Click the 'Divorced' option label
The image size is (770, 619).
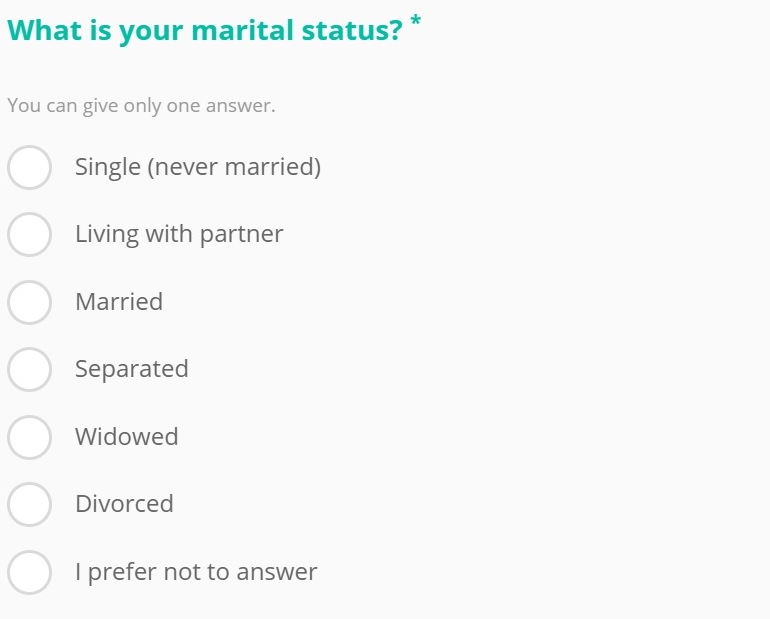click(124, 504)
